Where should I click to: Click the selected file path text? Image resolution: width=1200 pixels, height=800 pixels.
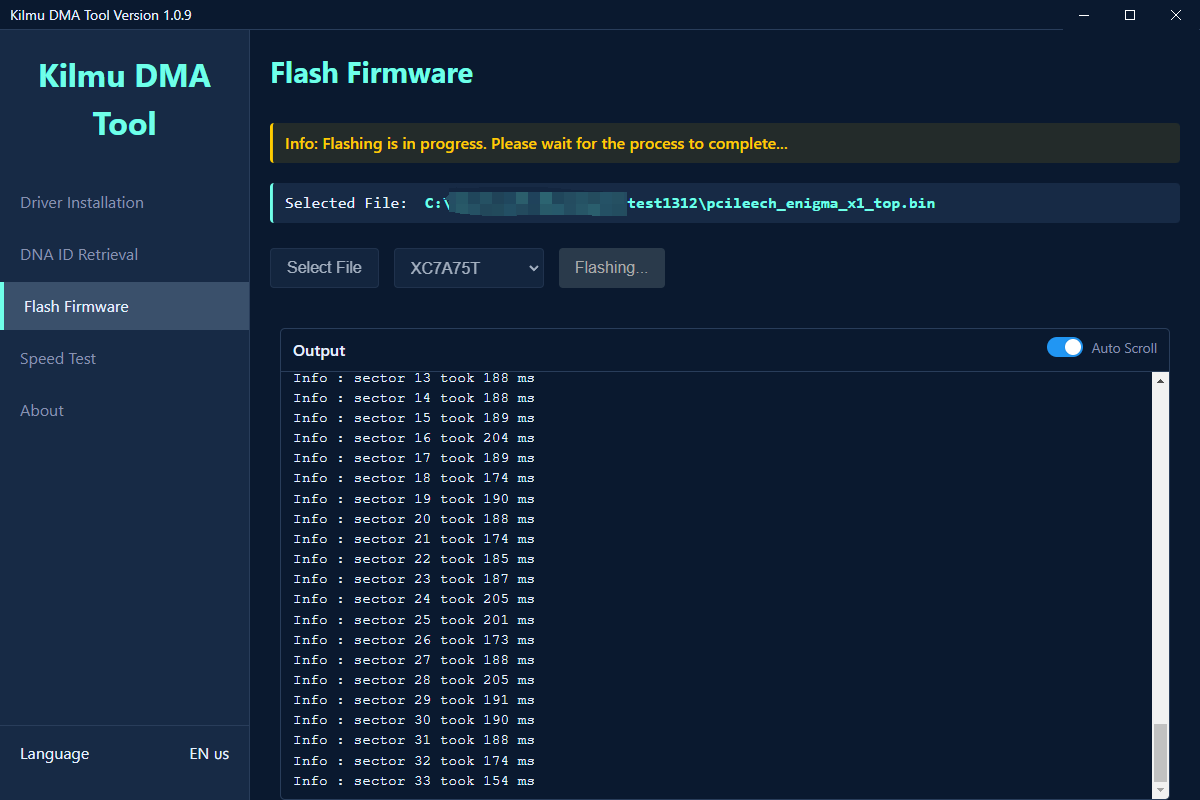pos(680,203)
